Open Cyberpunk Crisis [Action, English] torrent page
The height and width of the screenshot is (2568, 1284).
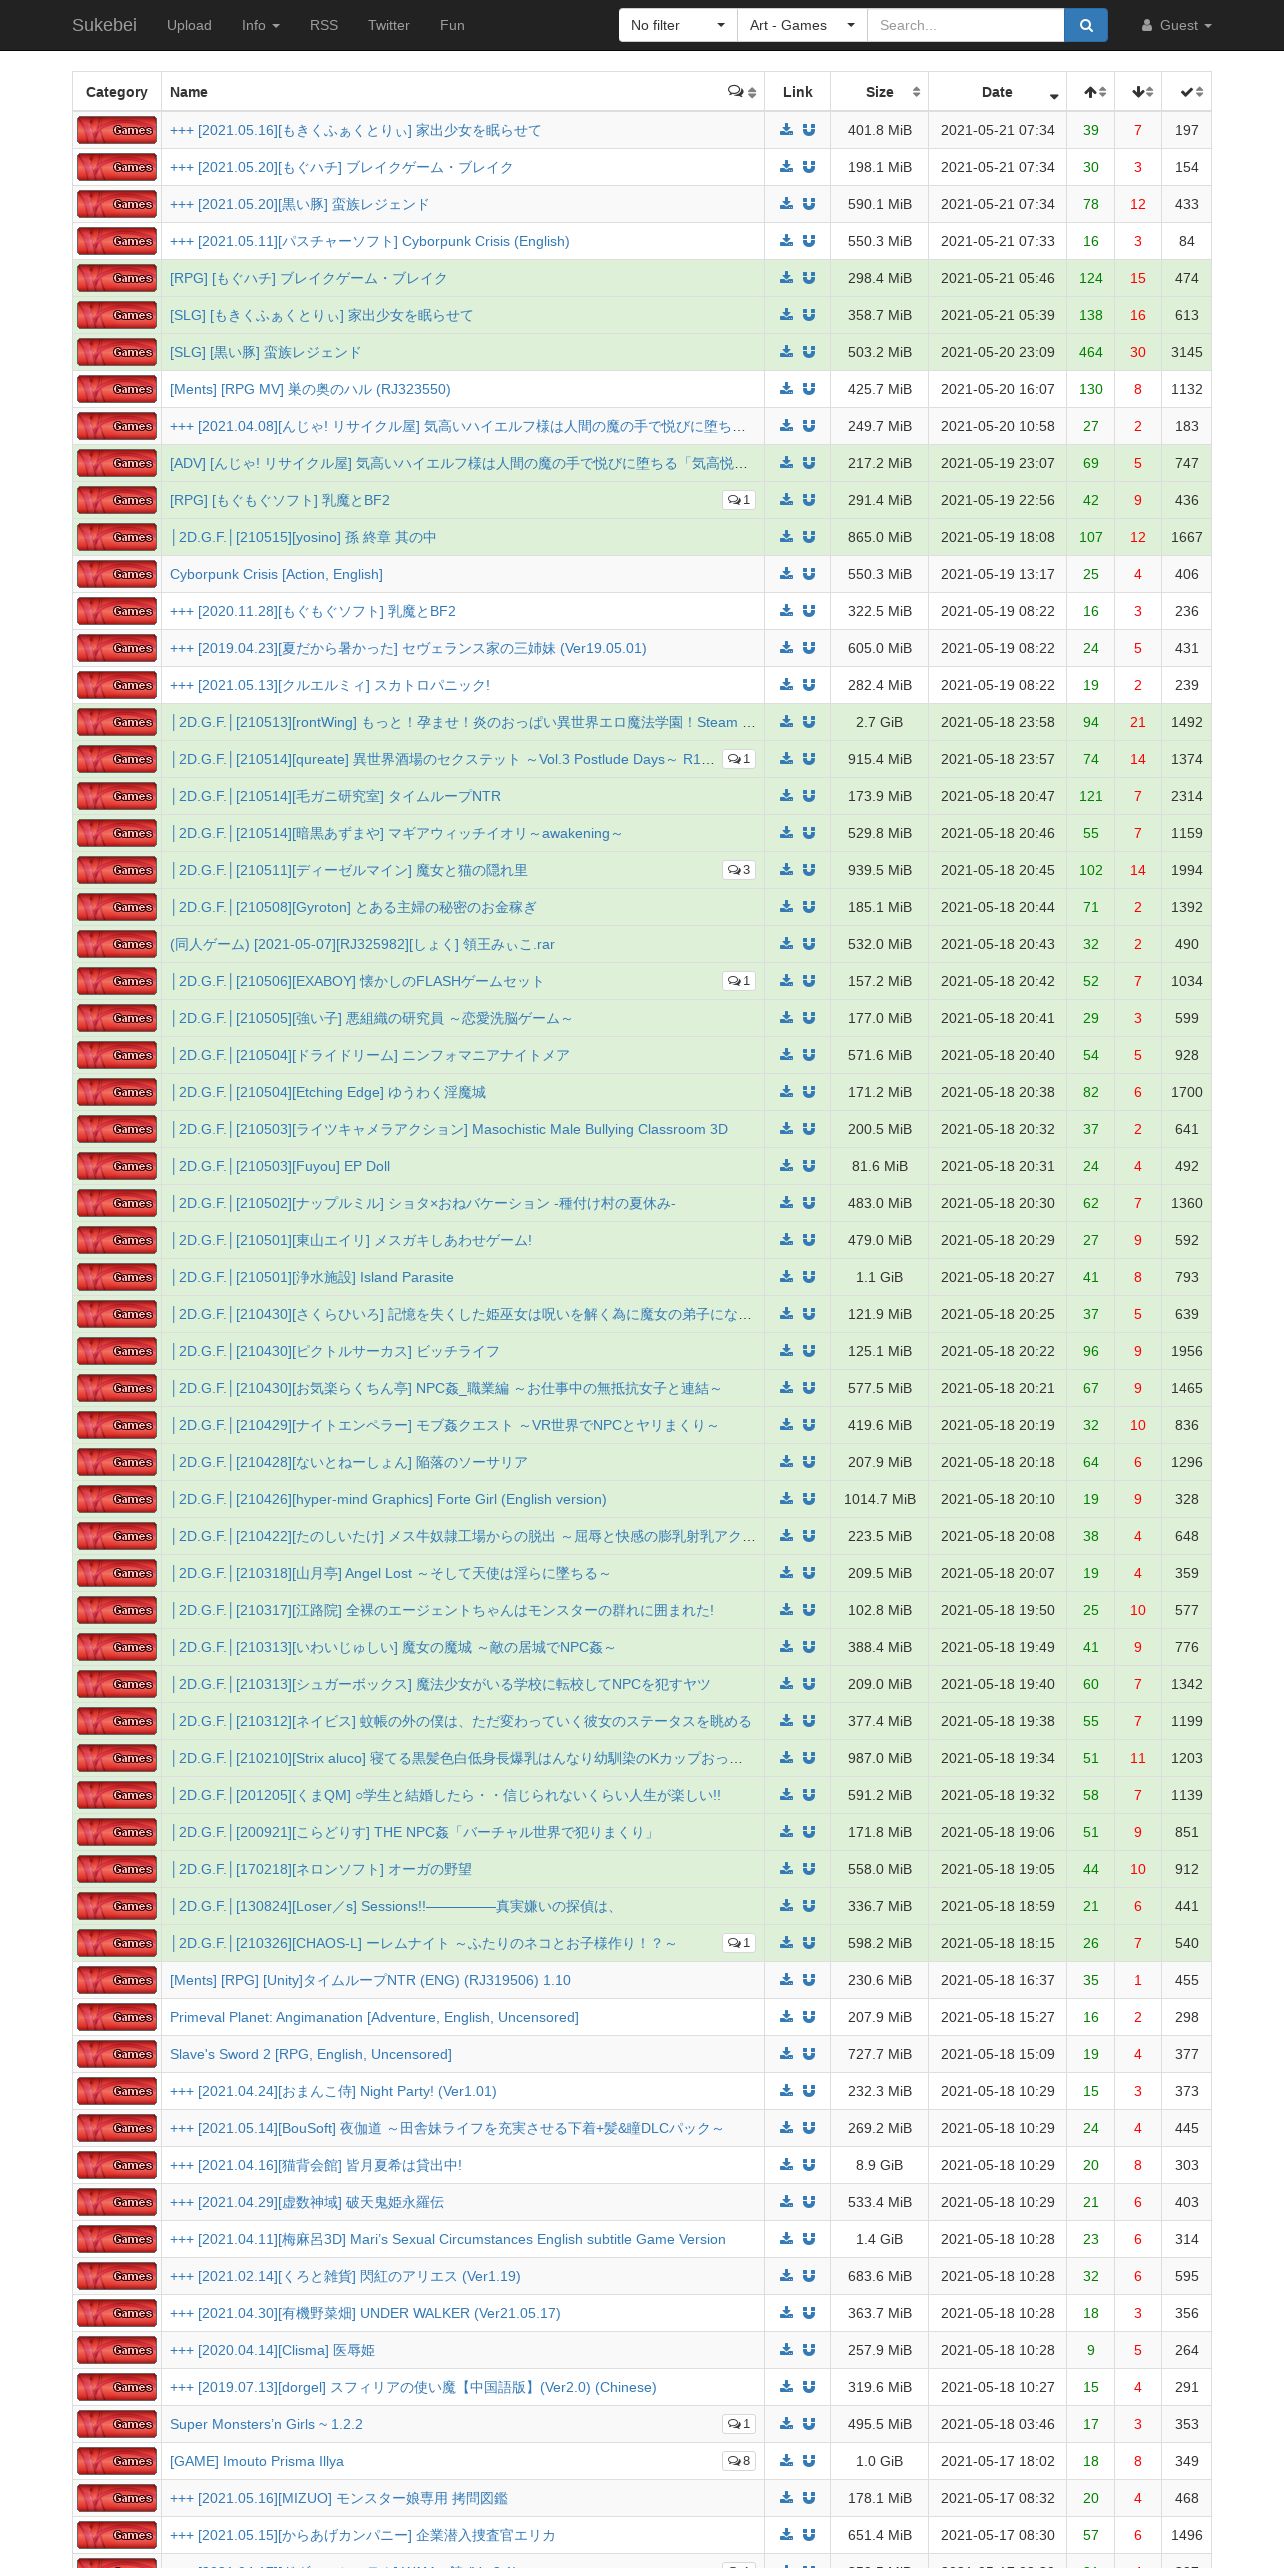point(276,574)
